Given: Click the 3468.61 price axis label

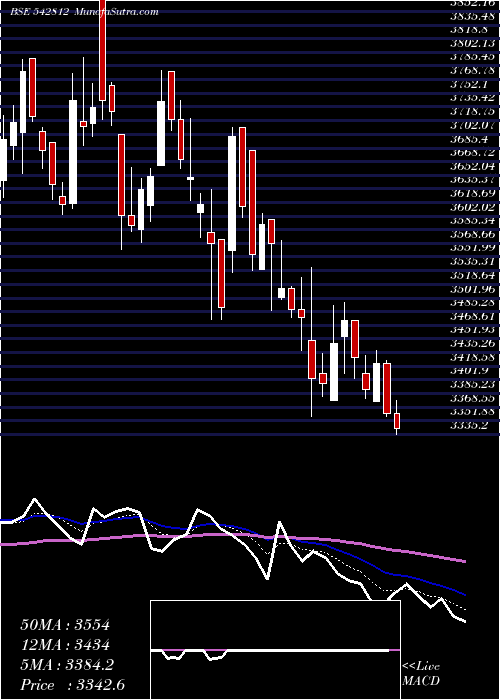Looking at the screenshot, I should click(472, 316).
